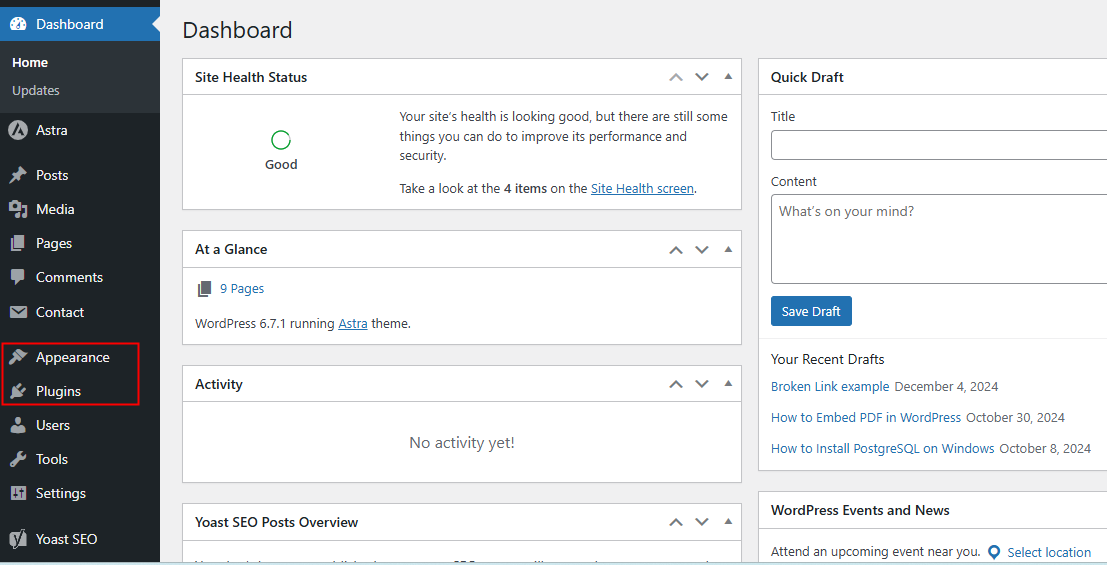Collapse the Yoast SEO Posts Overview panel

tap(728, 521)
